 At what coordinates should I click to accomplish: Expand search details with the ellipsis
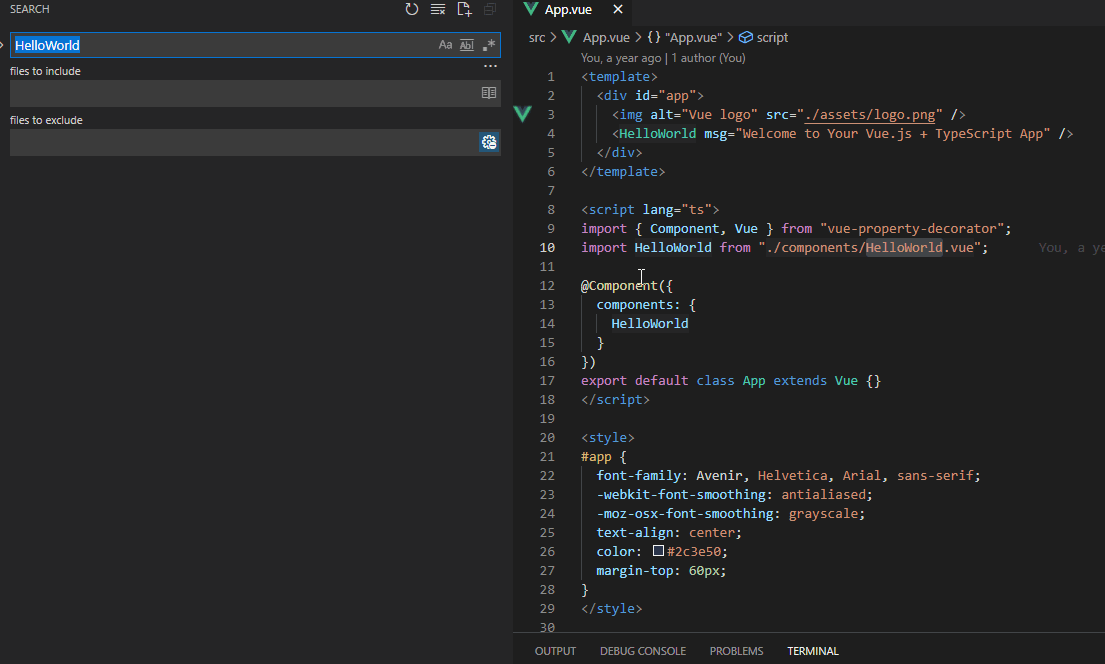coord(489,66)
